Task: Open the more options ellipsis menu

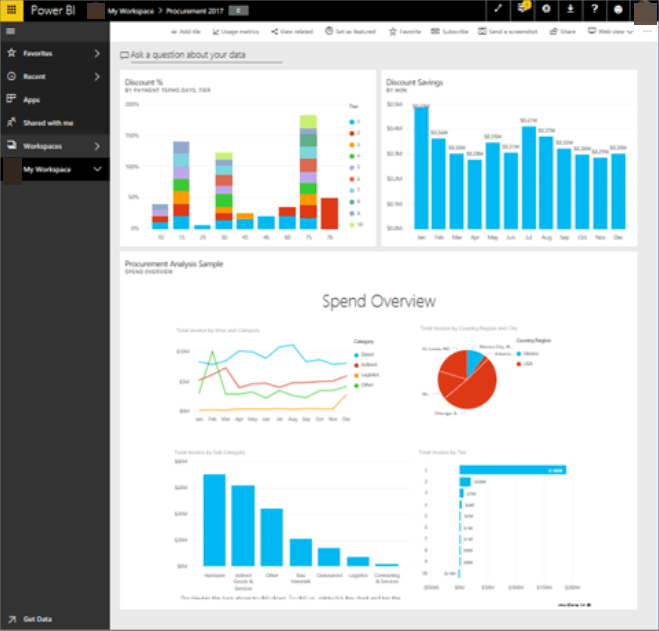Action: click(647, 32)
